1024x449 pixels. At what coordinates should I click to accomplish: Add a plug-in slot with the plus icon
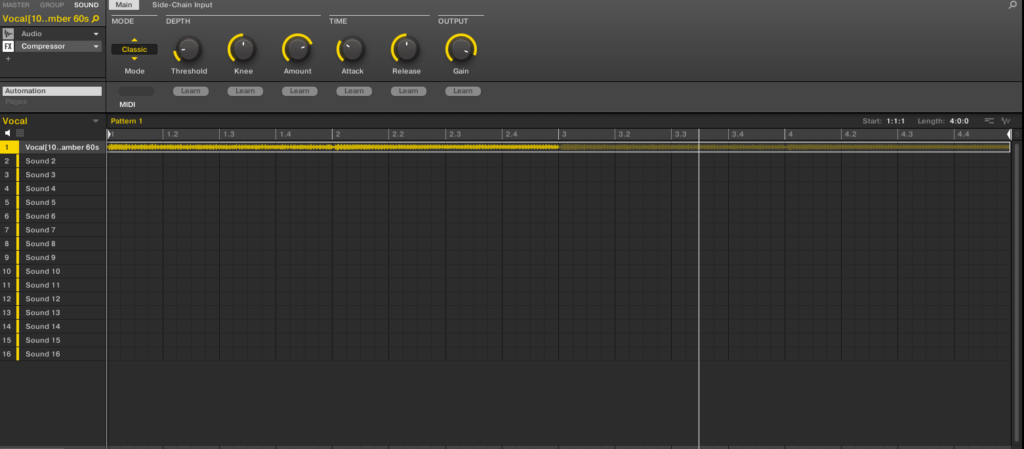8,59
